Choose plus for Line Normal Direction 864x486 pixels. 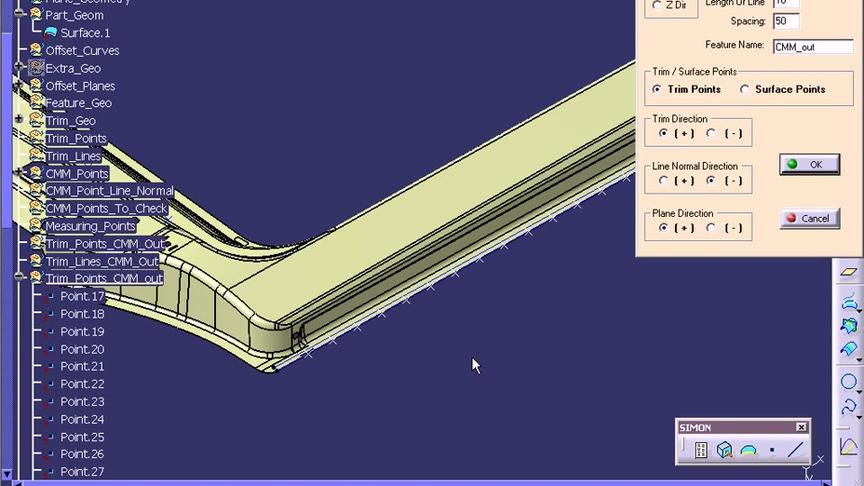pos(661,181)
